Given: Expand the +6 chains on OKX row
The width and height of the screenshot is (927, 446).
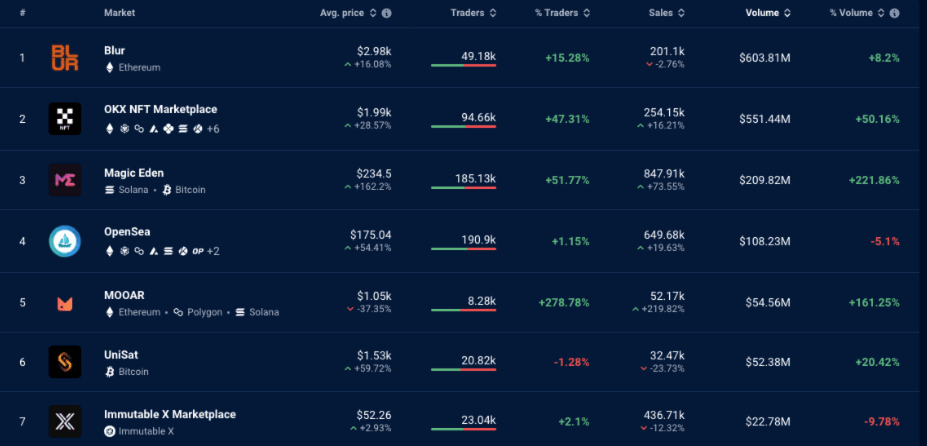Looking at the screenshot, I should click(x=213, y=129).
